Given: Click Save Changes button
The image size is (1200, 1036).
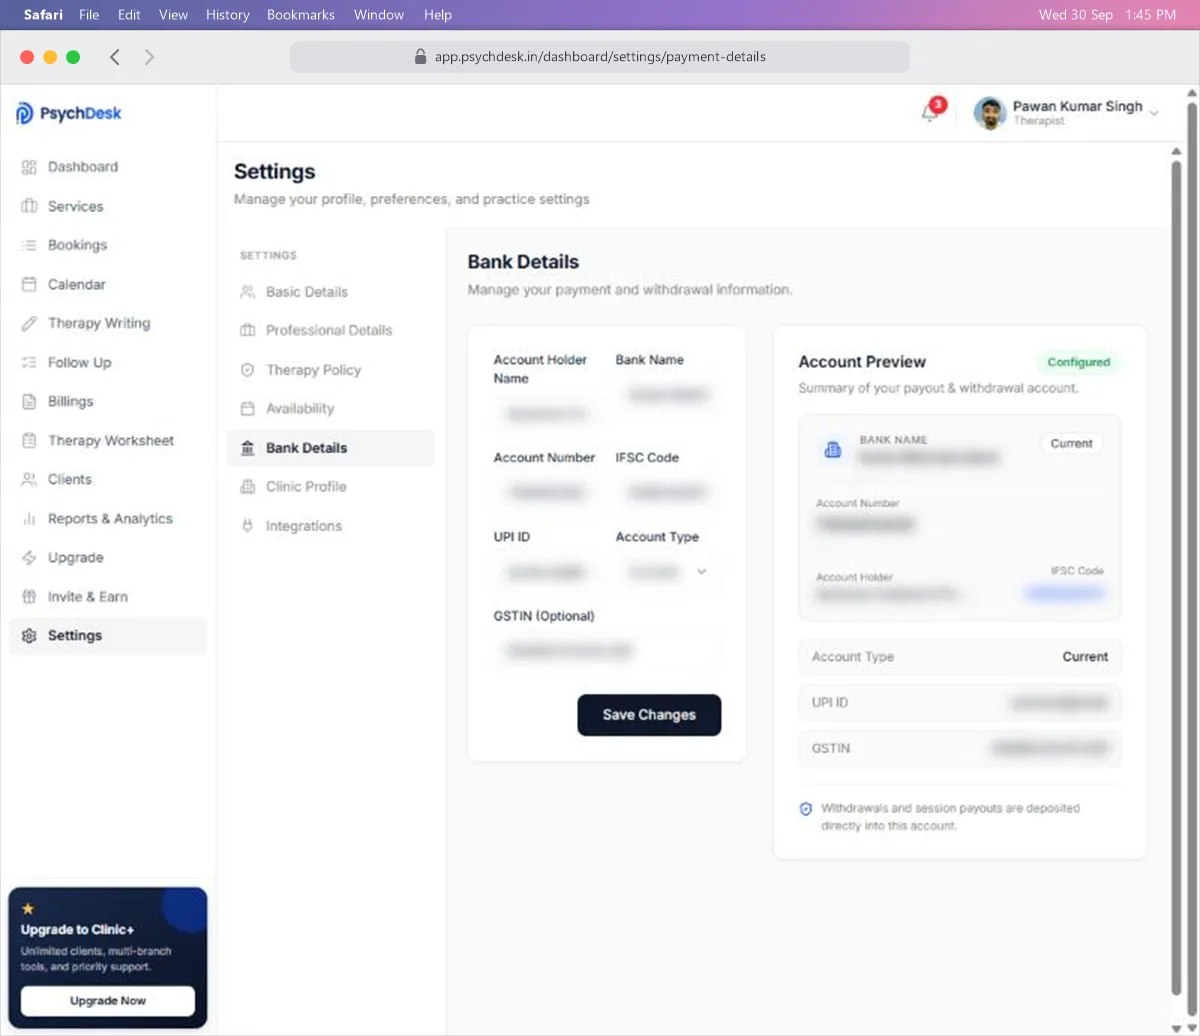Looking at the screenshot, I should coord(649,715).
